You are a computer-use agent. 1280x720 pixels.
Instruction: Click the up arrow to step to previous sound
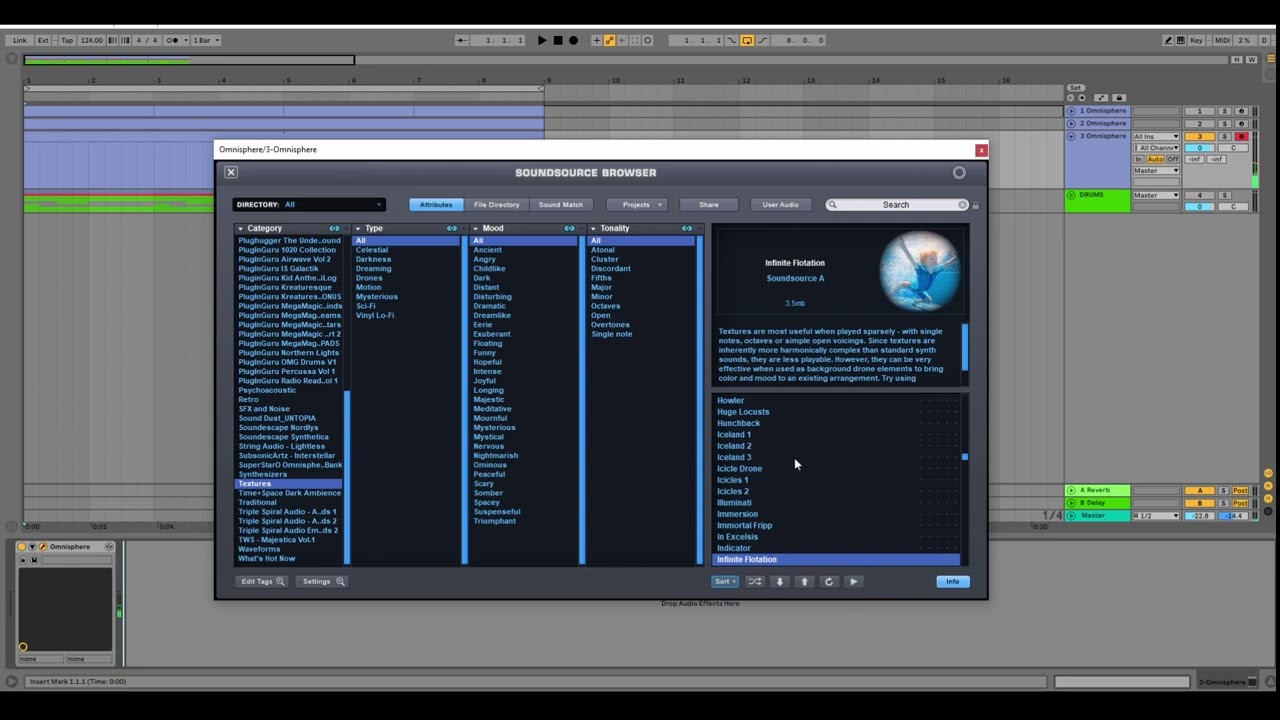(x=804, y=581)
